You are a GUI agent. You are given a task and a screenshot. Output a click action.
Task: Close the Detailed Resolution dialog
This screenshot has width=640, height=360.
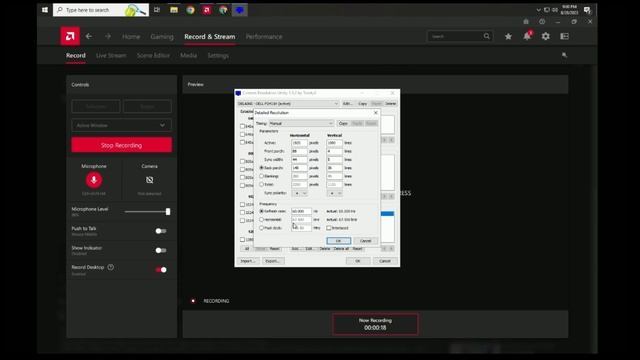(376, 113)
